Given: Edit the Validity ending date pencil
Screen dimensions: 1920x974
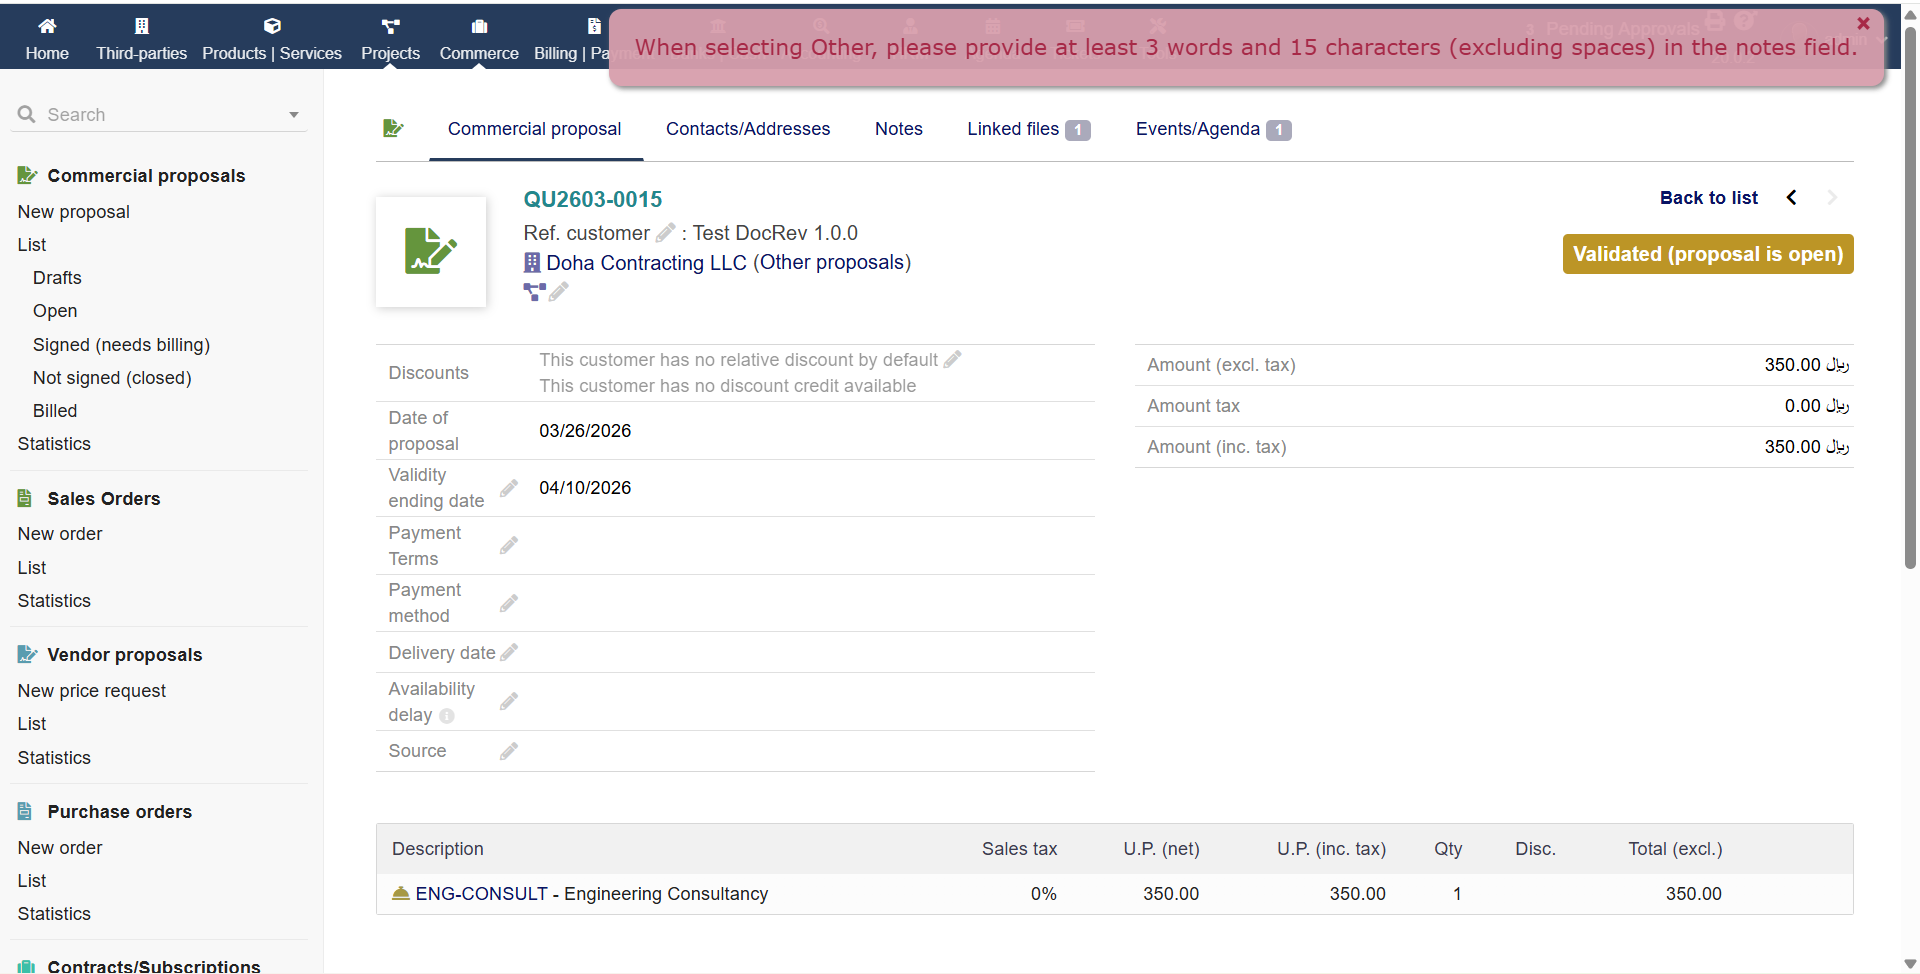Looking at the screenshot, I should click(509, 488).
